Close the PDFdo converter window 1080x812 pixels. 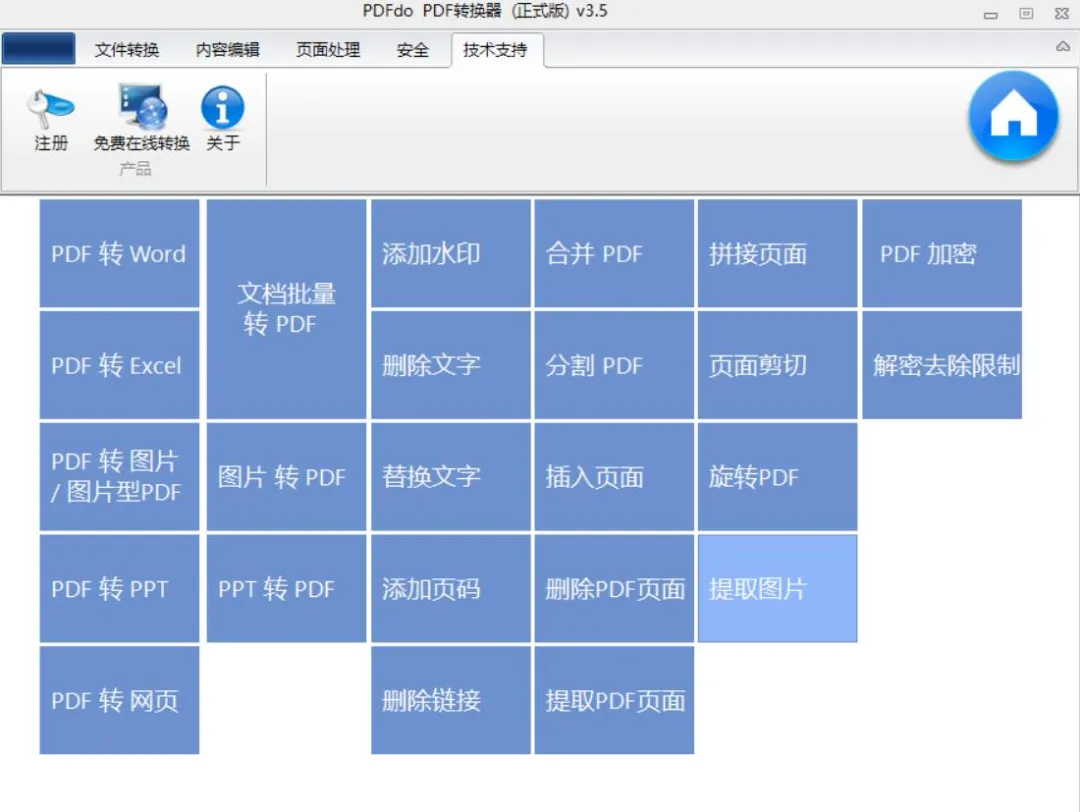[1062, 13]
